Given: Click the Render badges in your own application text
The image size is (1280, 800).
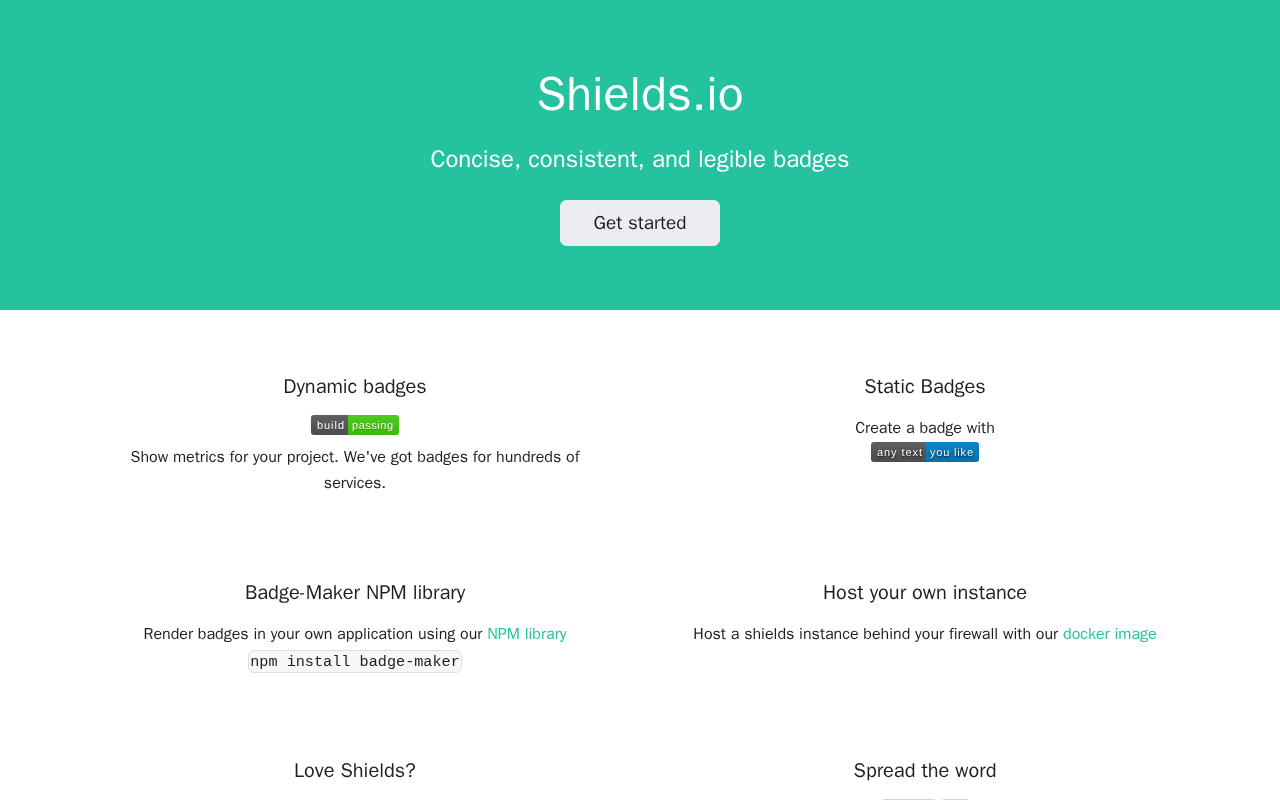Looking at the screenshot, I should (313, 634).
